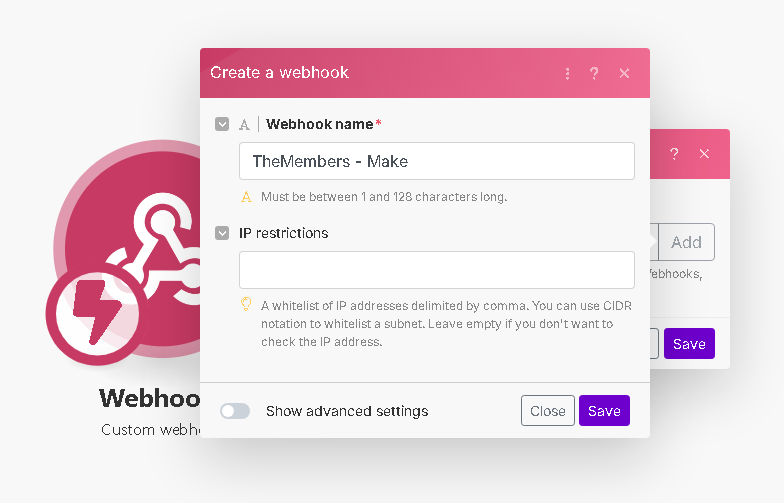Click the yellow text icon before character limit hint

coord(246,197)
